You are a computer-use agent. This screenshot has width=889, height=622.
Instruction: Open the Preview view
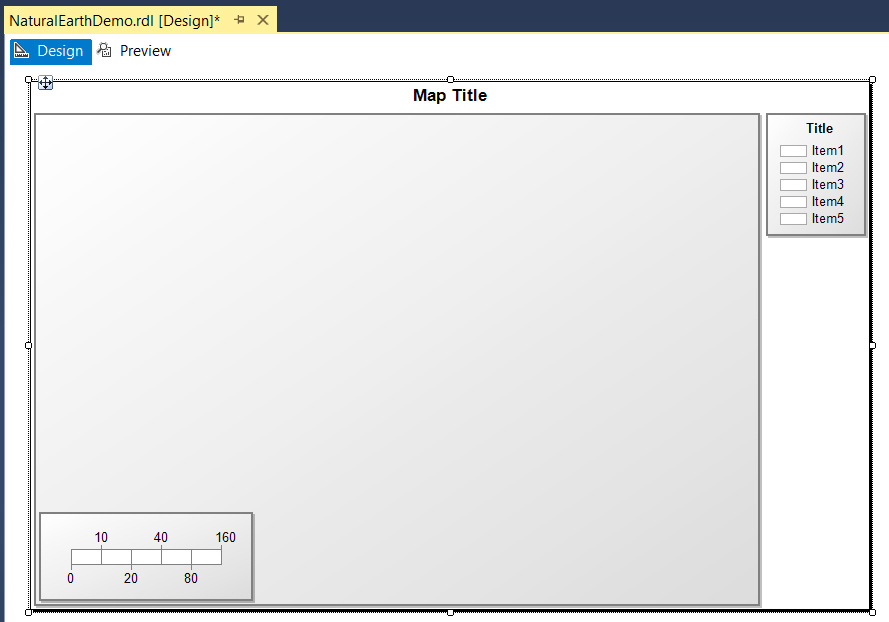(x=134, y=51)
